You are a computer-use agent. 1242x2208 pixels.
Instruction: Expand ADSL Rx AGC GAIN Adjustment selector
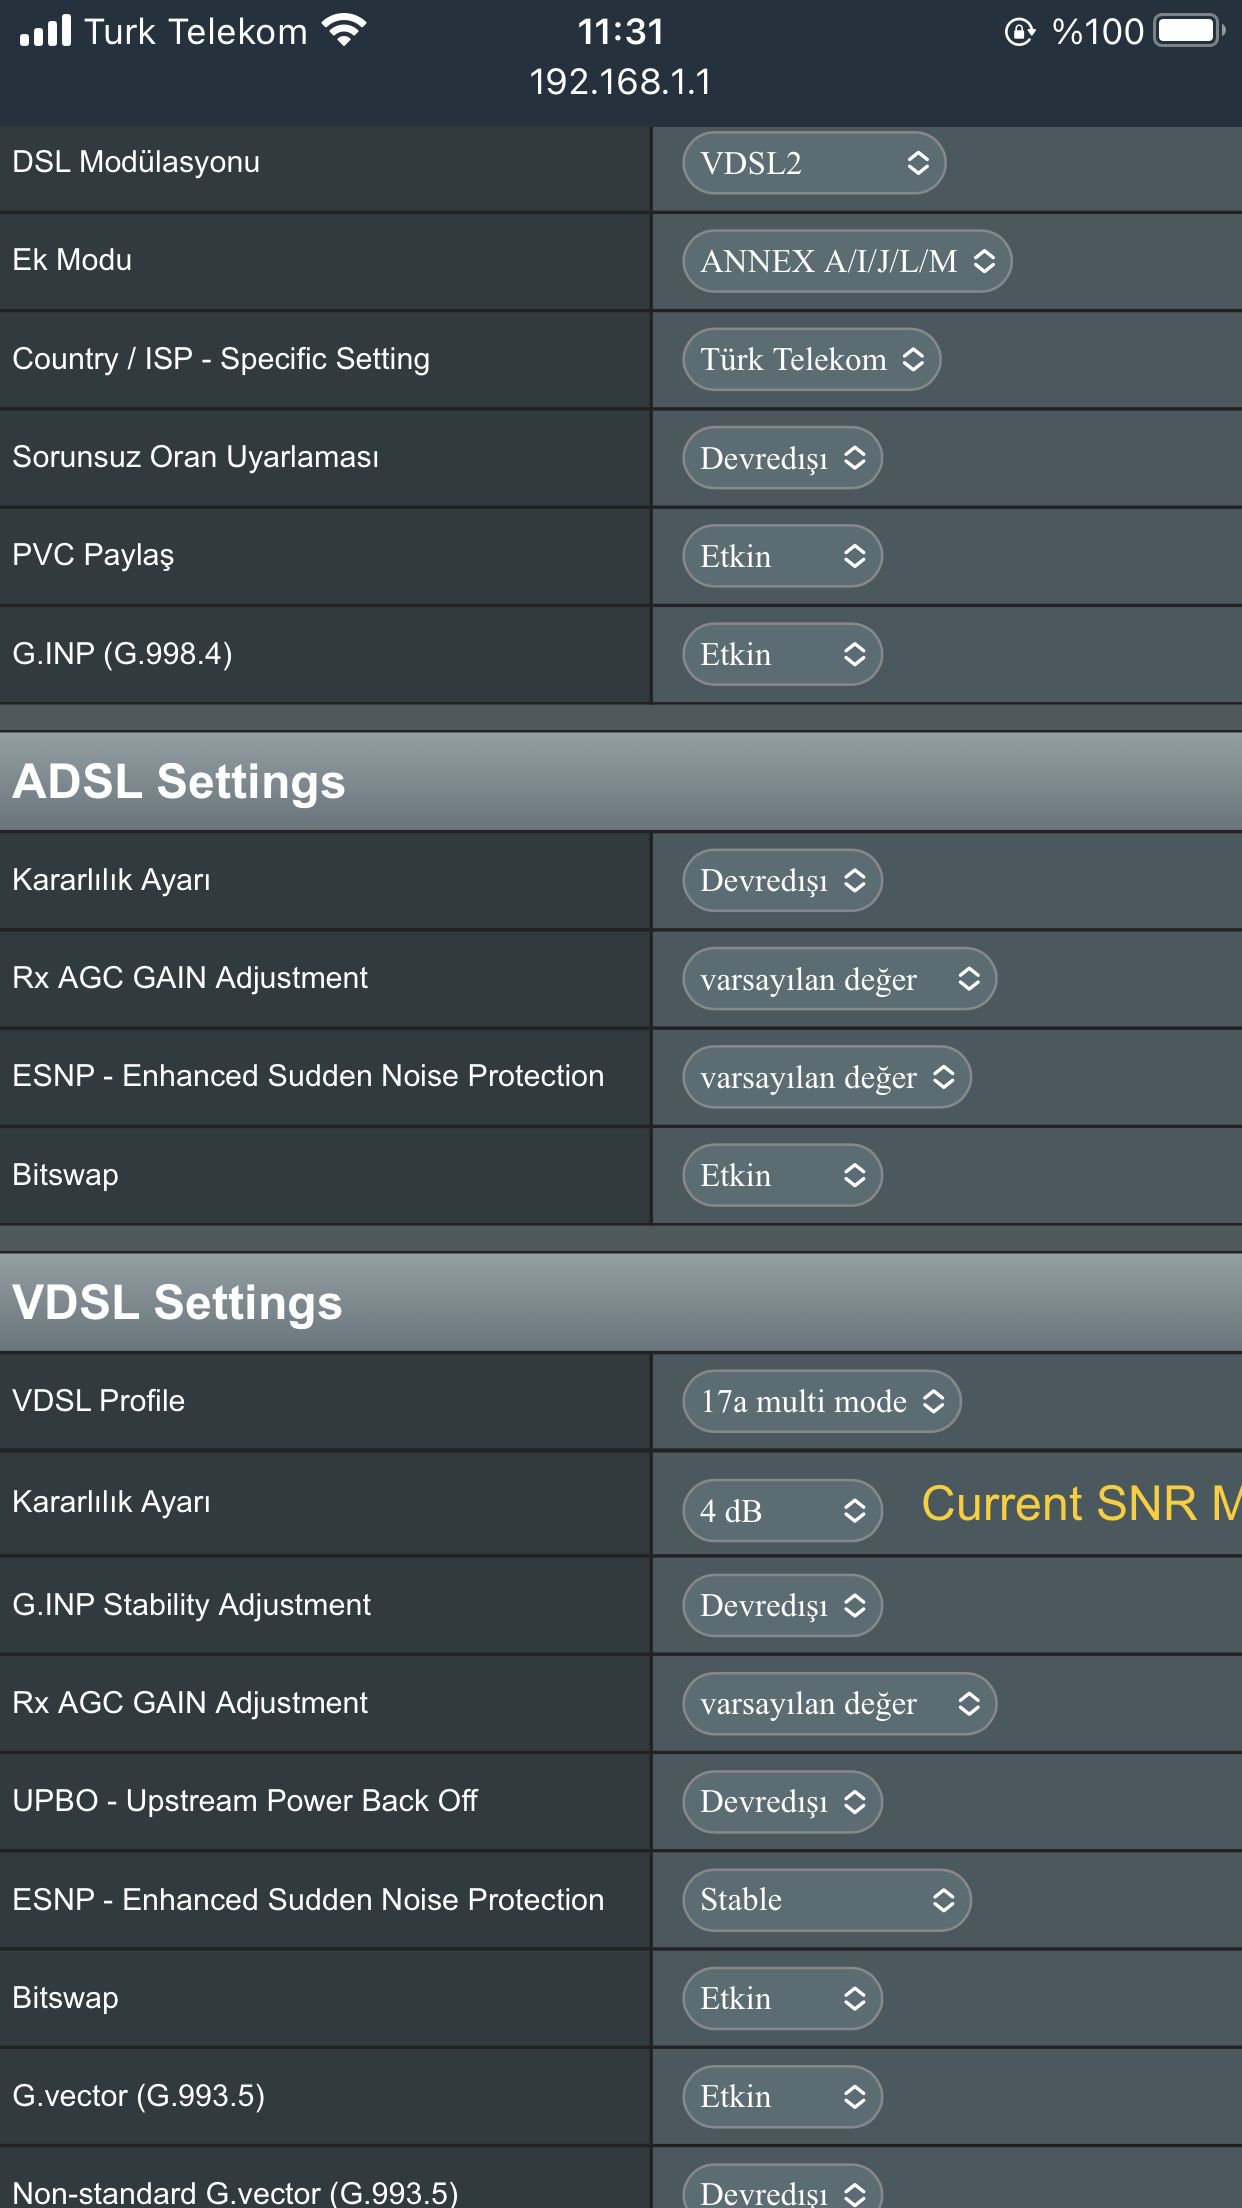click(x=839, y=978)
